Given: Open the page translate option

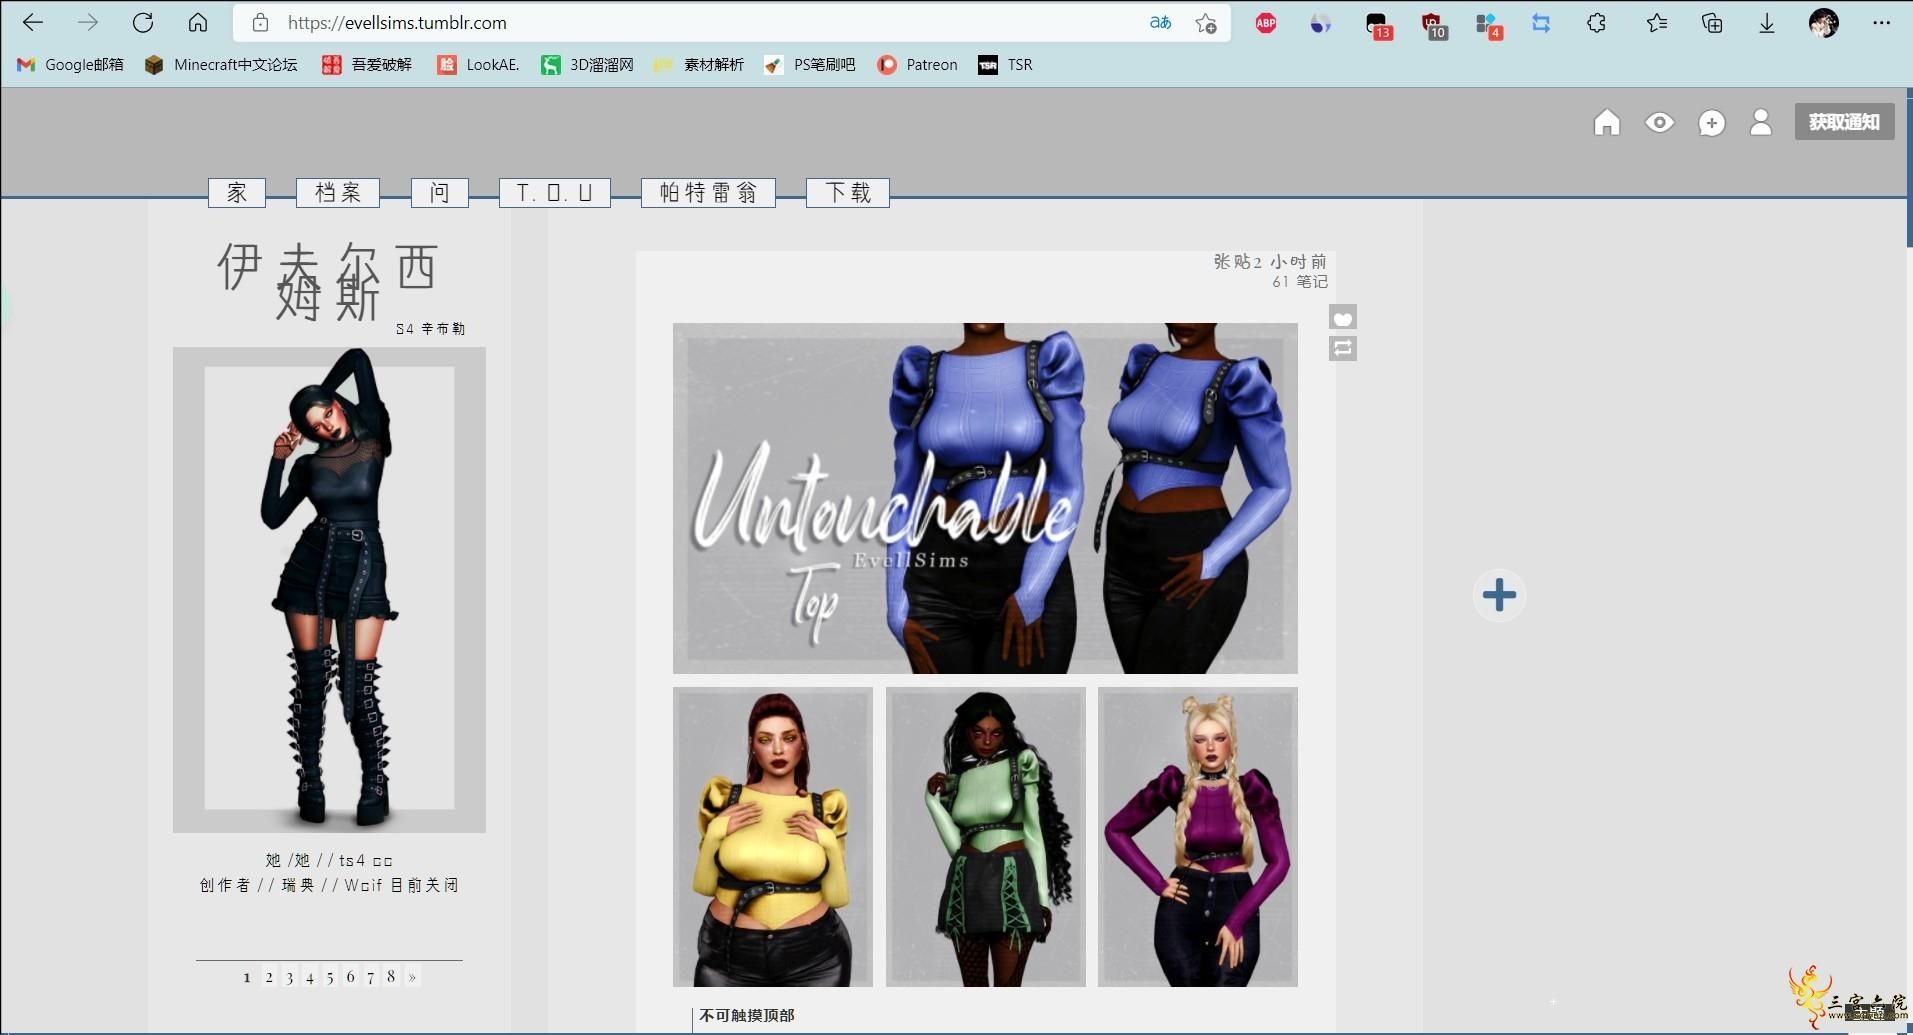Looking at the screenshot, I should [x=1161, y=22].
